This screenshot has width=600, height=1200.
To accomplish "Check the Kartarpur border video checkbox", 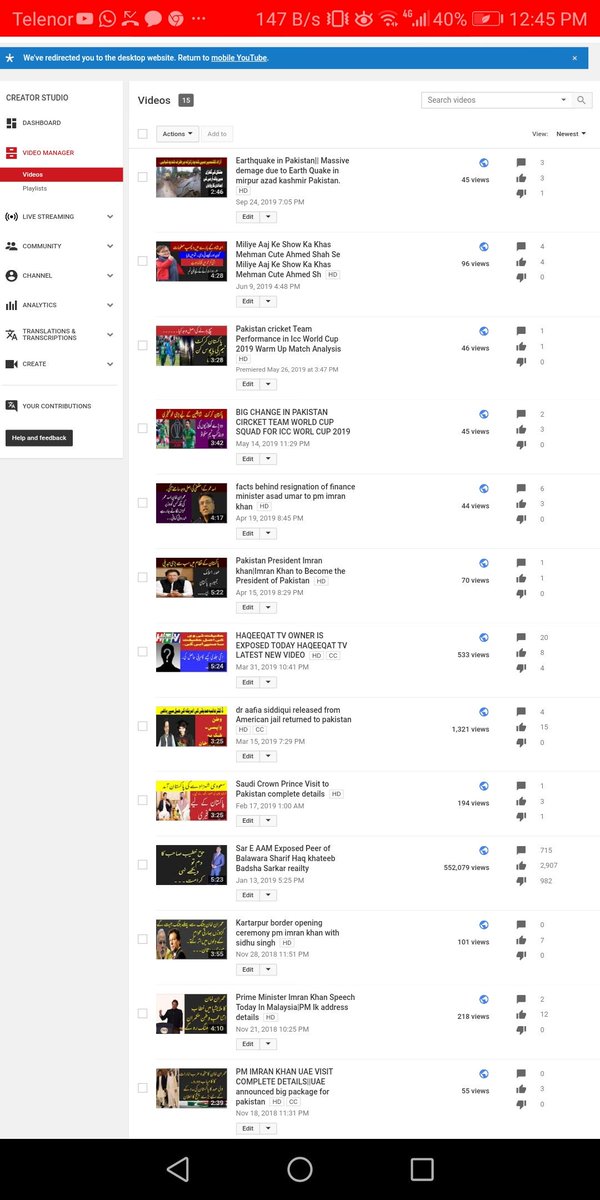I will click(143, 939).
